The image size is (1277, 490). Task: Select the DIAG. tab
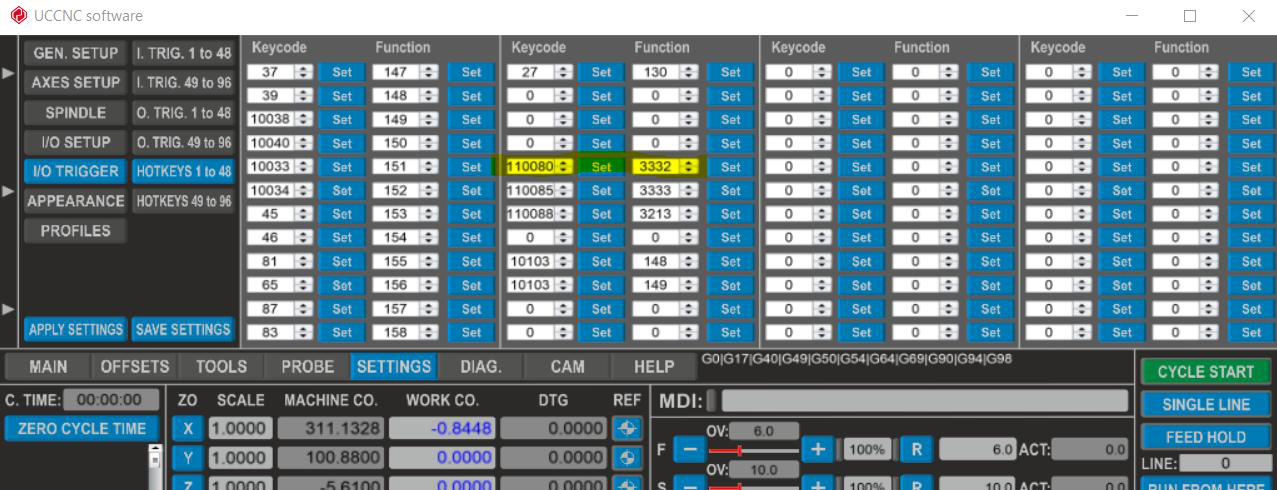pyautogui.click(x=481, y=367)
